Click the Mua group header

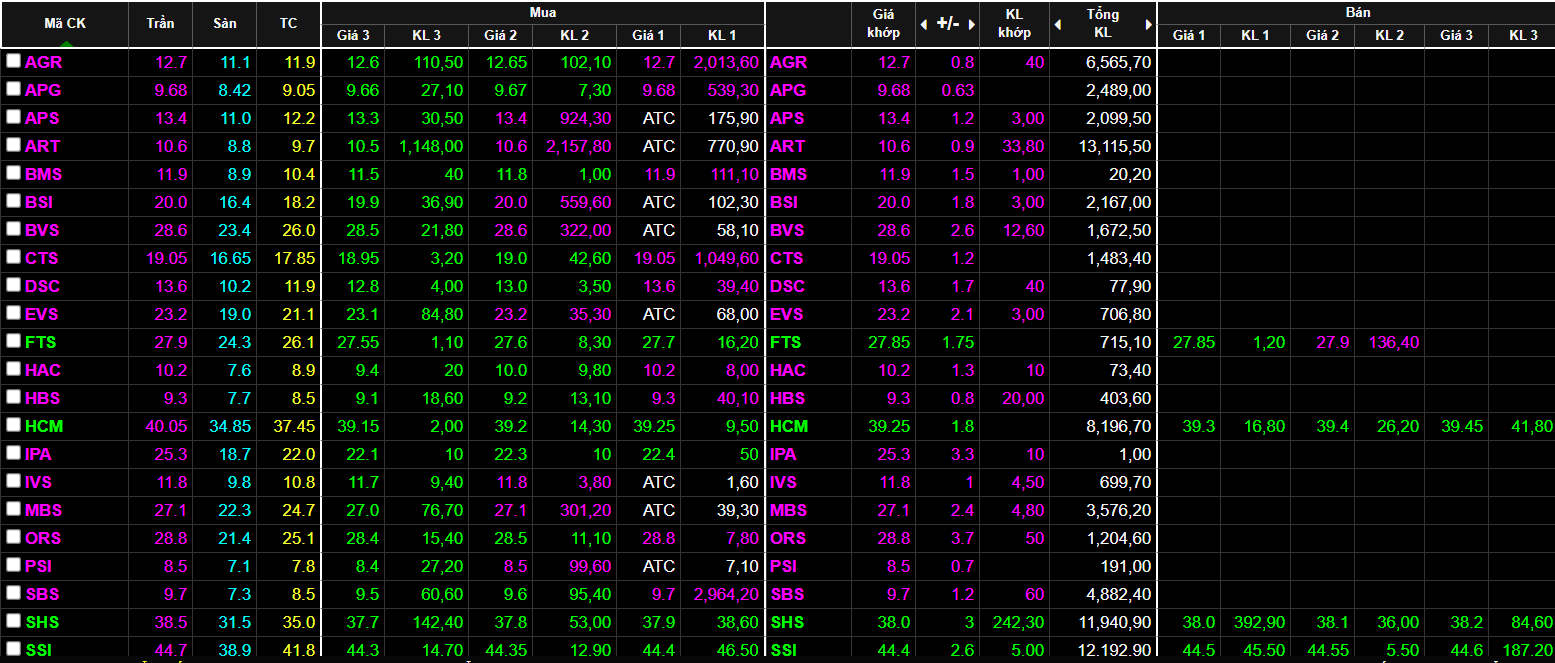(x=543, y=12)
